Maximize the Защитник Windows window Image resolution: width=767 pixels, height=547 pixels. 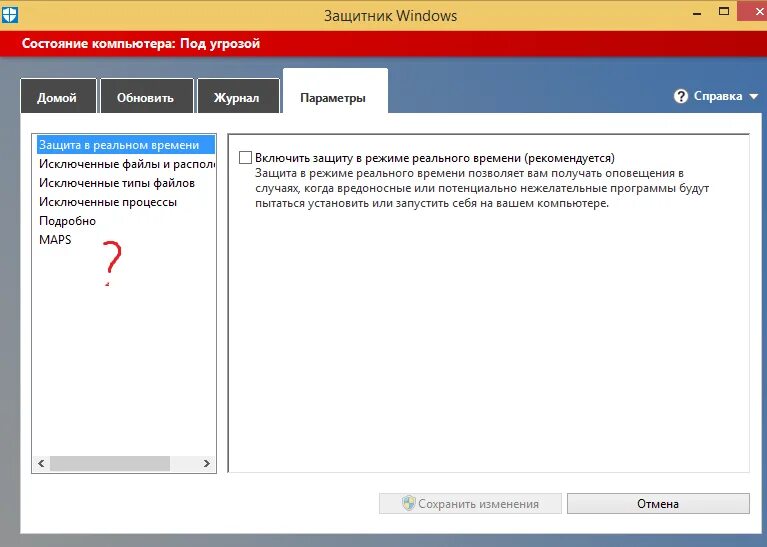click(724, 11)
